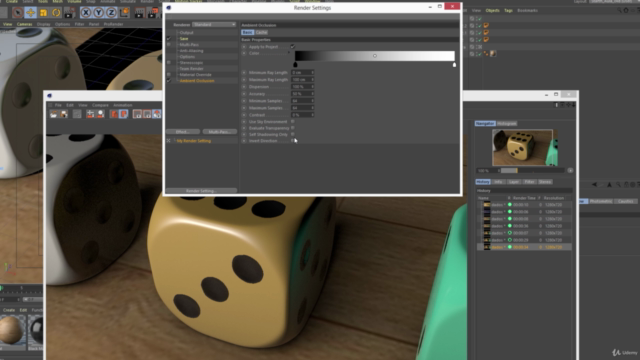
Task: Open the Histogram tab in Picture Viewer
Action: click(507, 123)
